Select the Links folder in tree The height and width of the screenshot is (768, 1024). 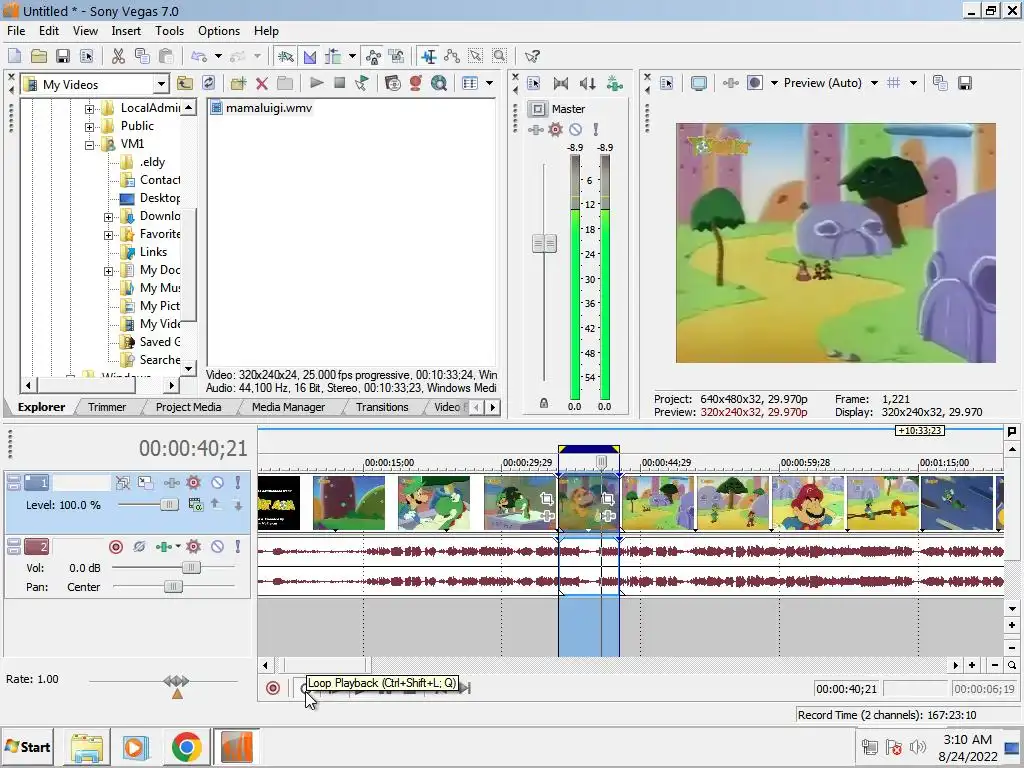click(153, 252)
